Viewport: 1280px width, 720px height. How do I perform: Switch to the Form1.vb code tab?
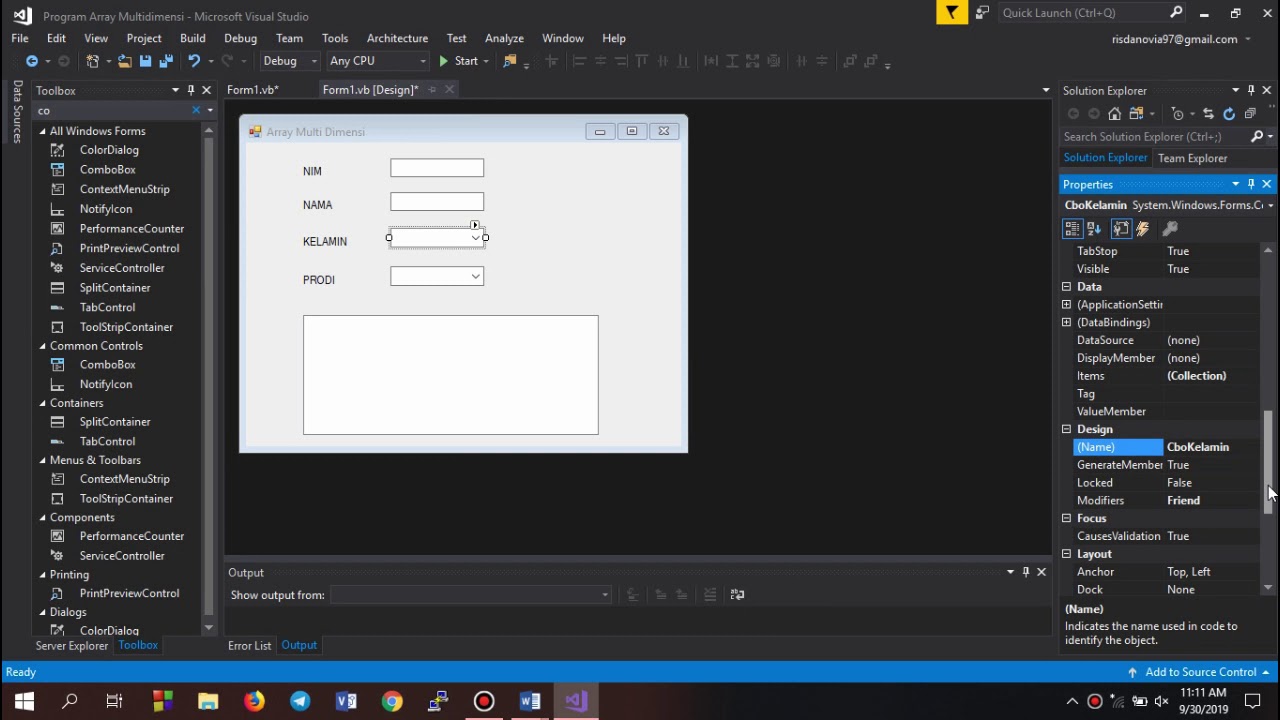pos(253,90)
